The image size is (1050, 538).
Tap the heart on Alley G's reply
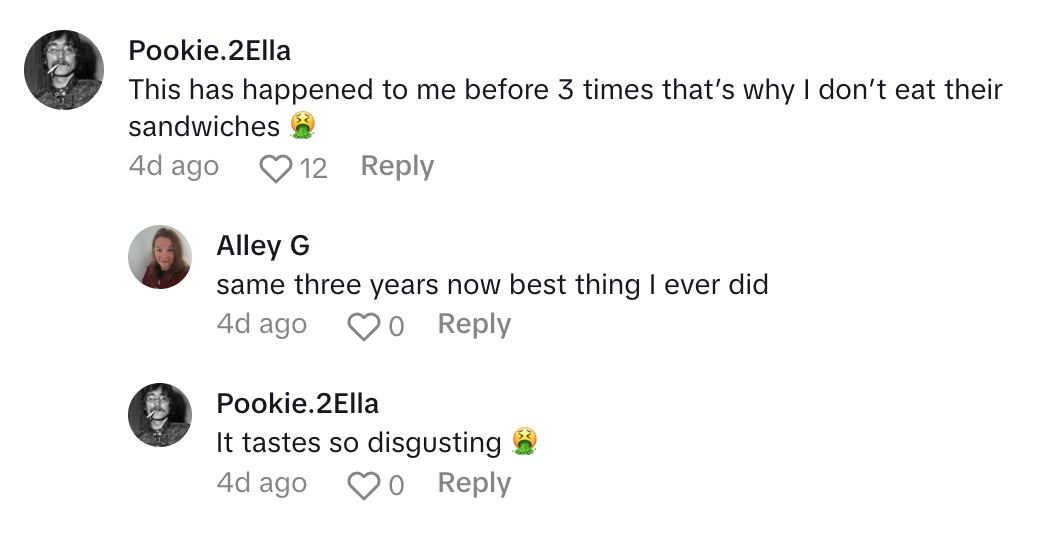coord(361,325)
